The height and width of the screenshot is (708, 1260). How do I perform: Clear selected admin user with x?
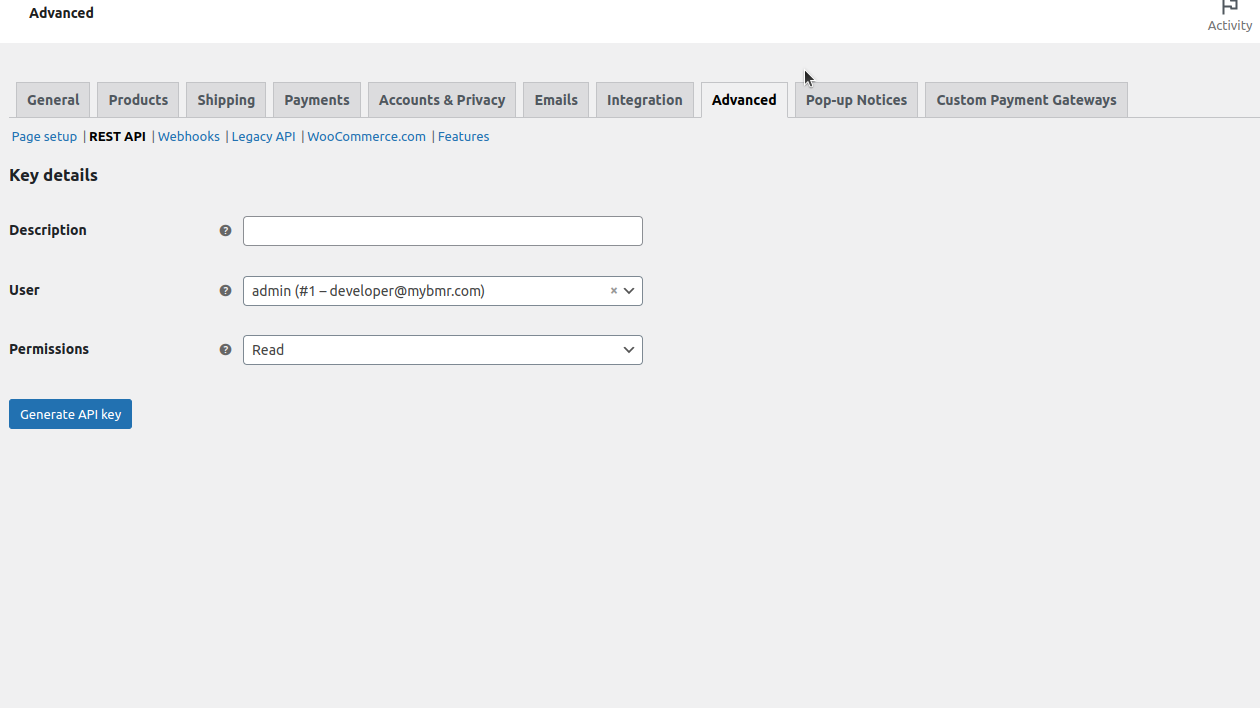point(614,291)
